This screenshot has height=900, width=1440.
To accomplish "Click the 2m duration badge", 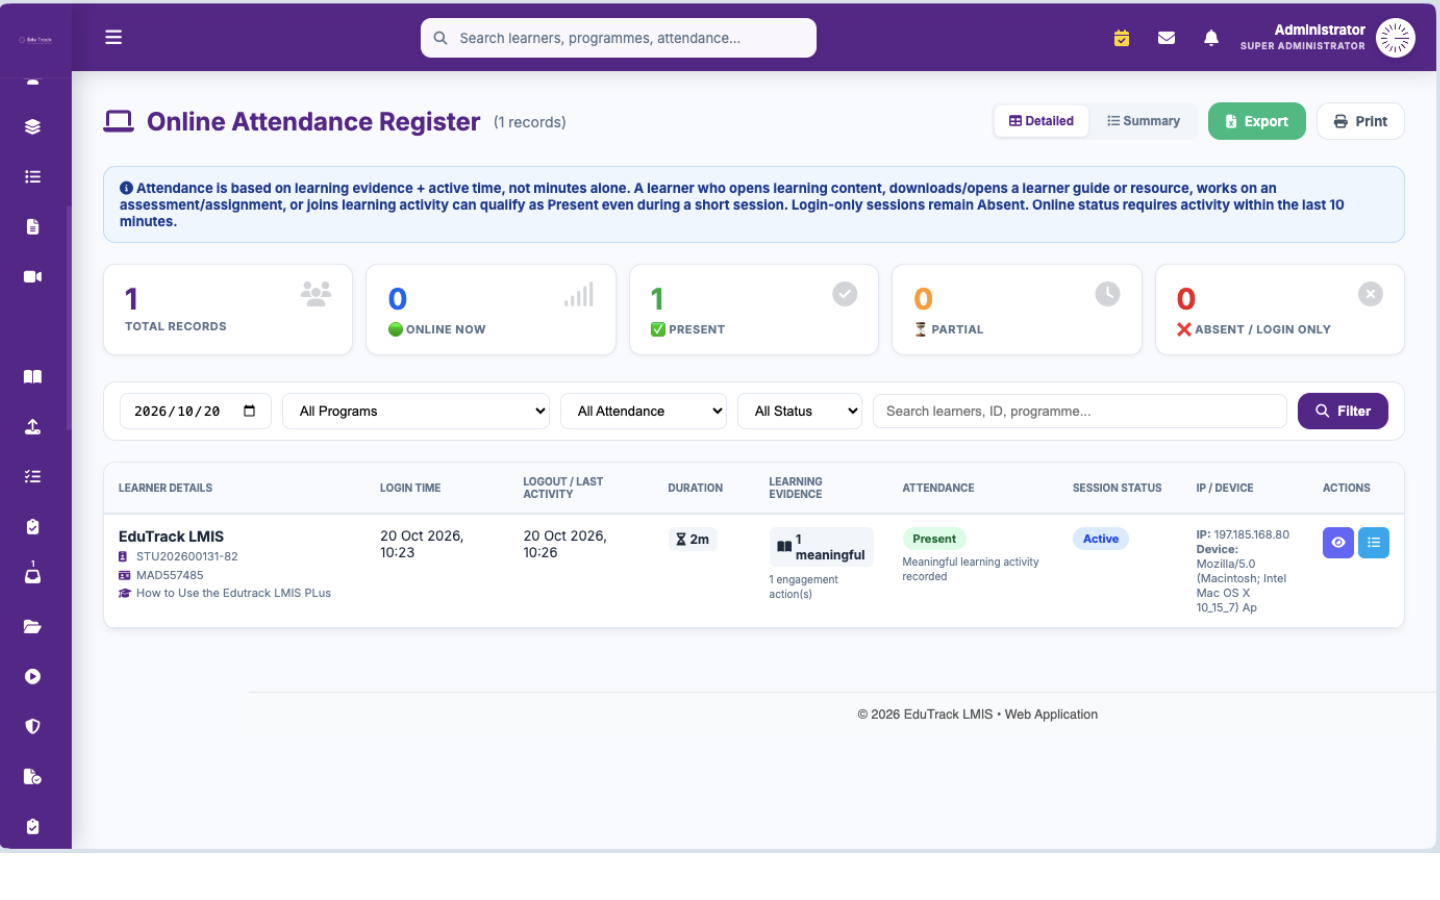I will click(x=693, y=539).
